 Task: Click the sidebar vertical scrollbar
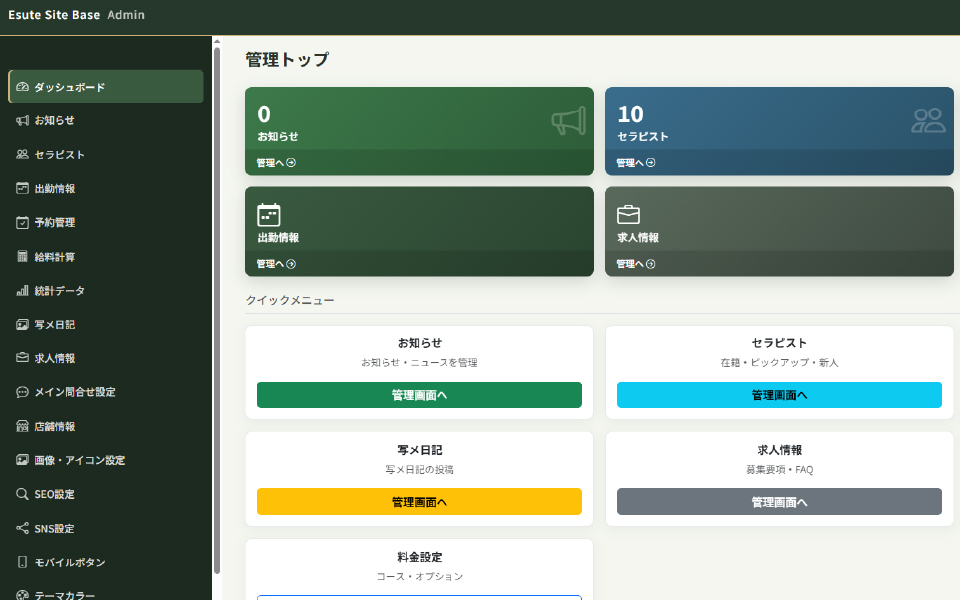217,311
